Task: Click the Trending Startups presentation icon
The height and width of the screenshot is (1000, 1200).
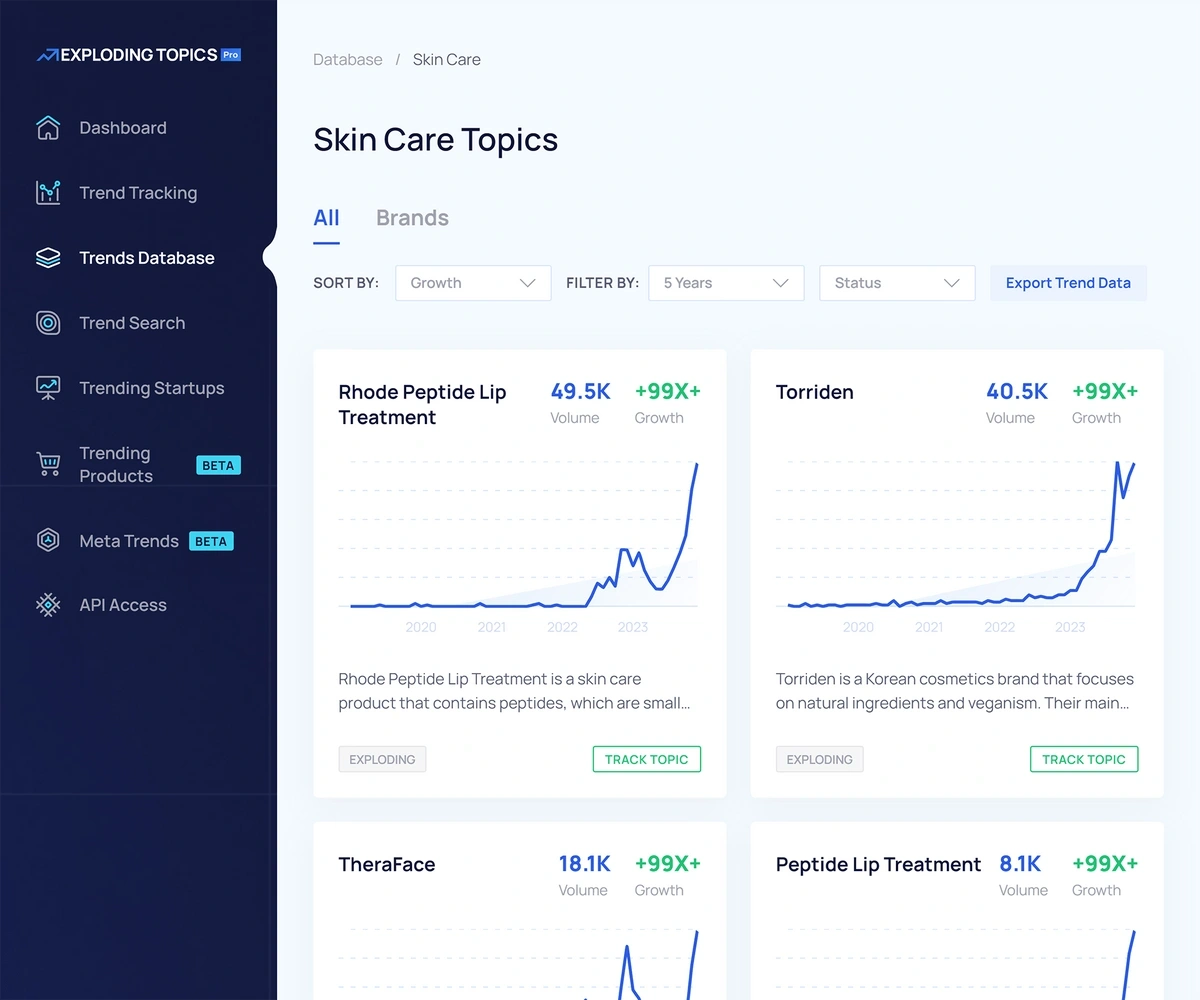Action: tap(48, 388)
